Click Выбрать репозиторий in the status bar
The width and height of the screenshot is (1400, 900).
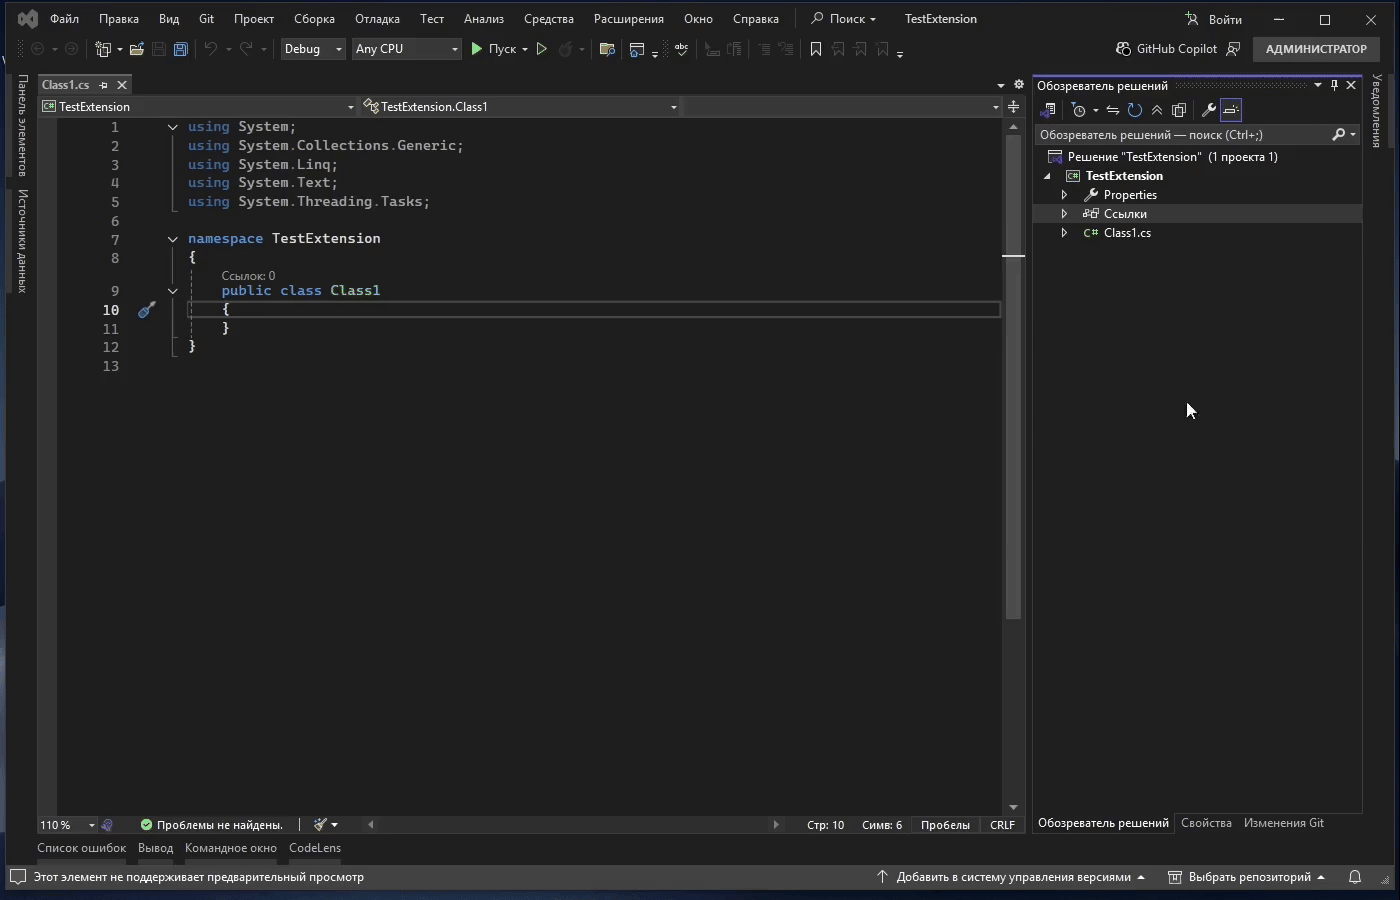click(1246, 877)
